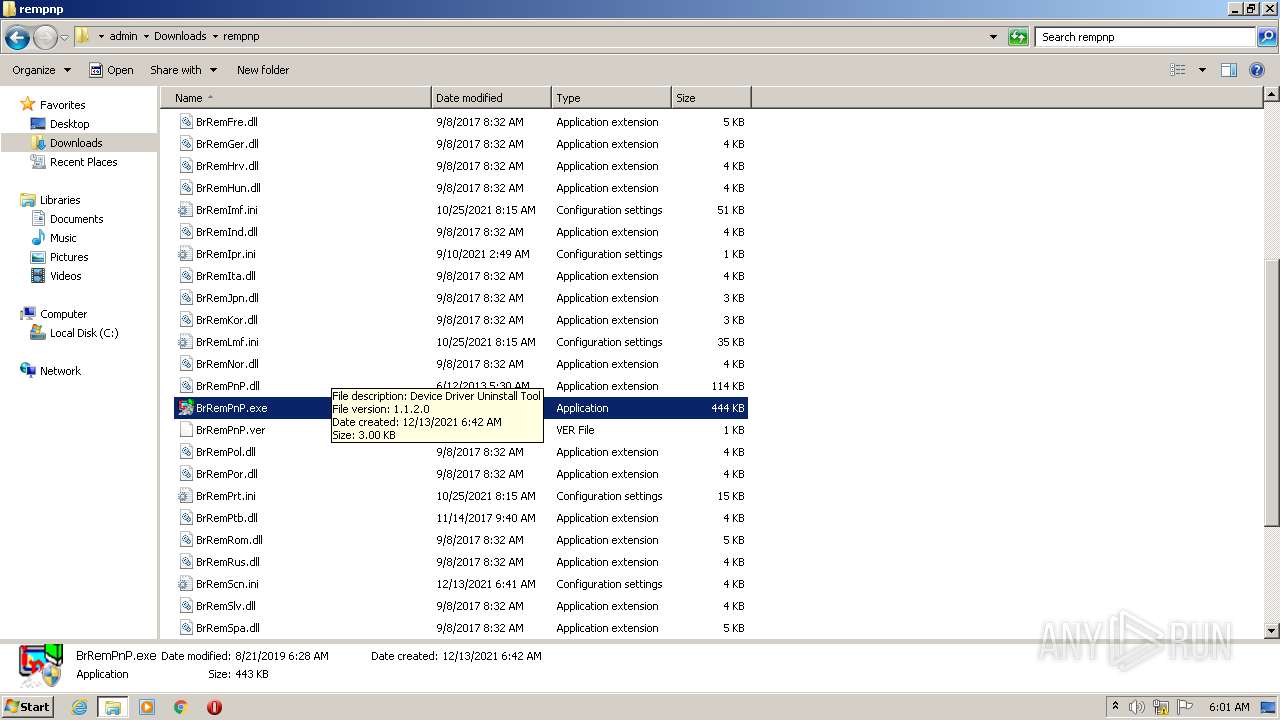1280x720 pixels.
Task: Select the BrRemJpn.dll file
Action: [x=461, y=298]
